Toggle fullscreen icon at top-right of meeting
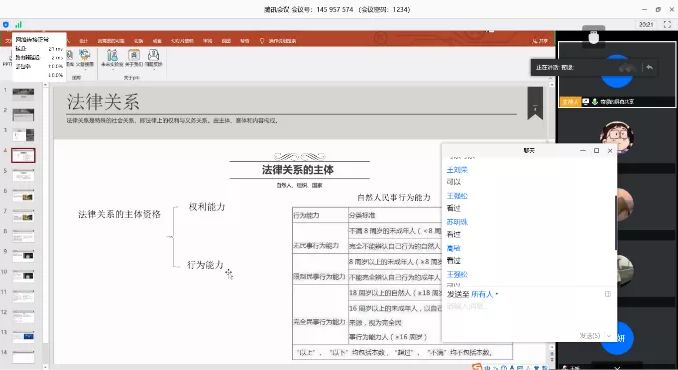This screenshot has width=678, height=370. click(667, 25)
